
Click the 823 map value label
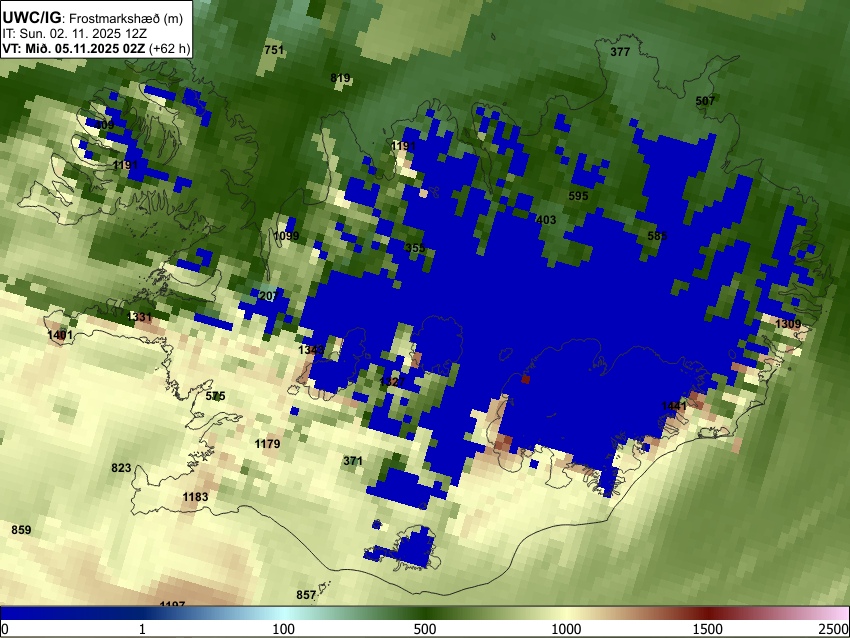tap(121, 468)
